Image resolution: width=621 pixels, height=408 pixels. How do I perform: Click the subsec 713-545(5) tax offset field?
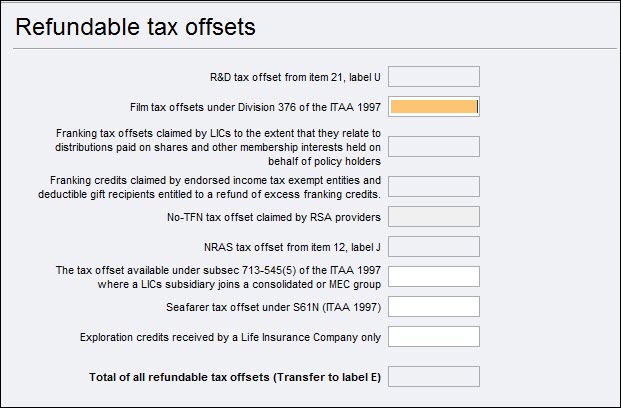click(434, 276)
